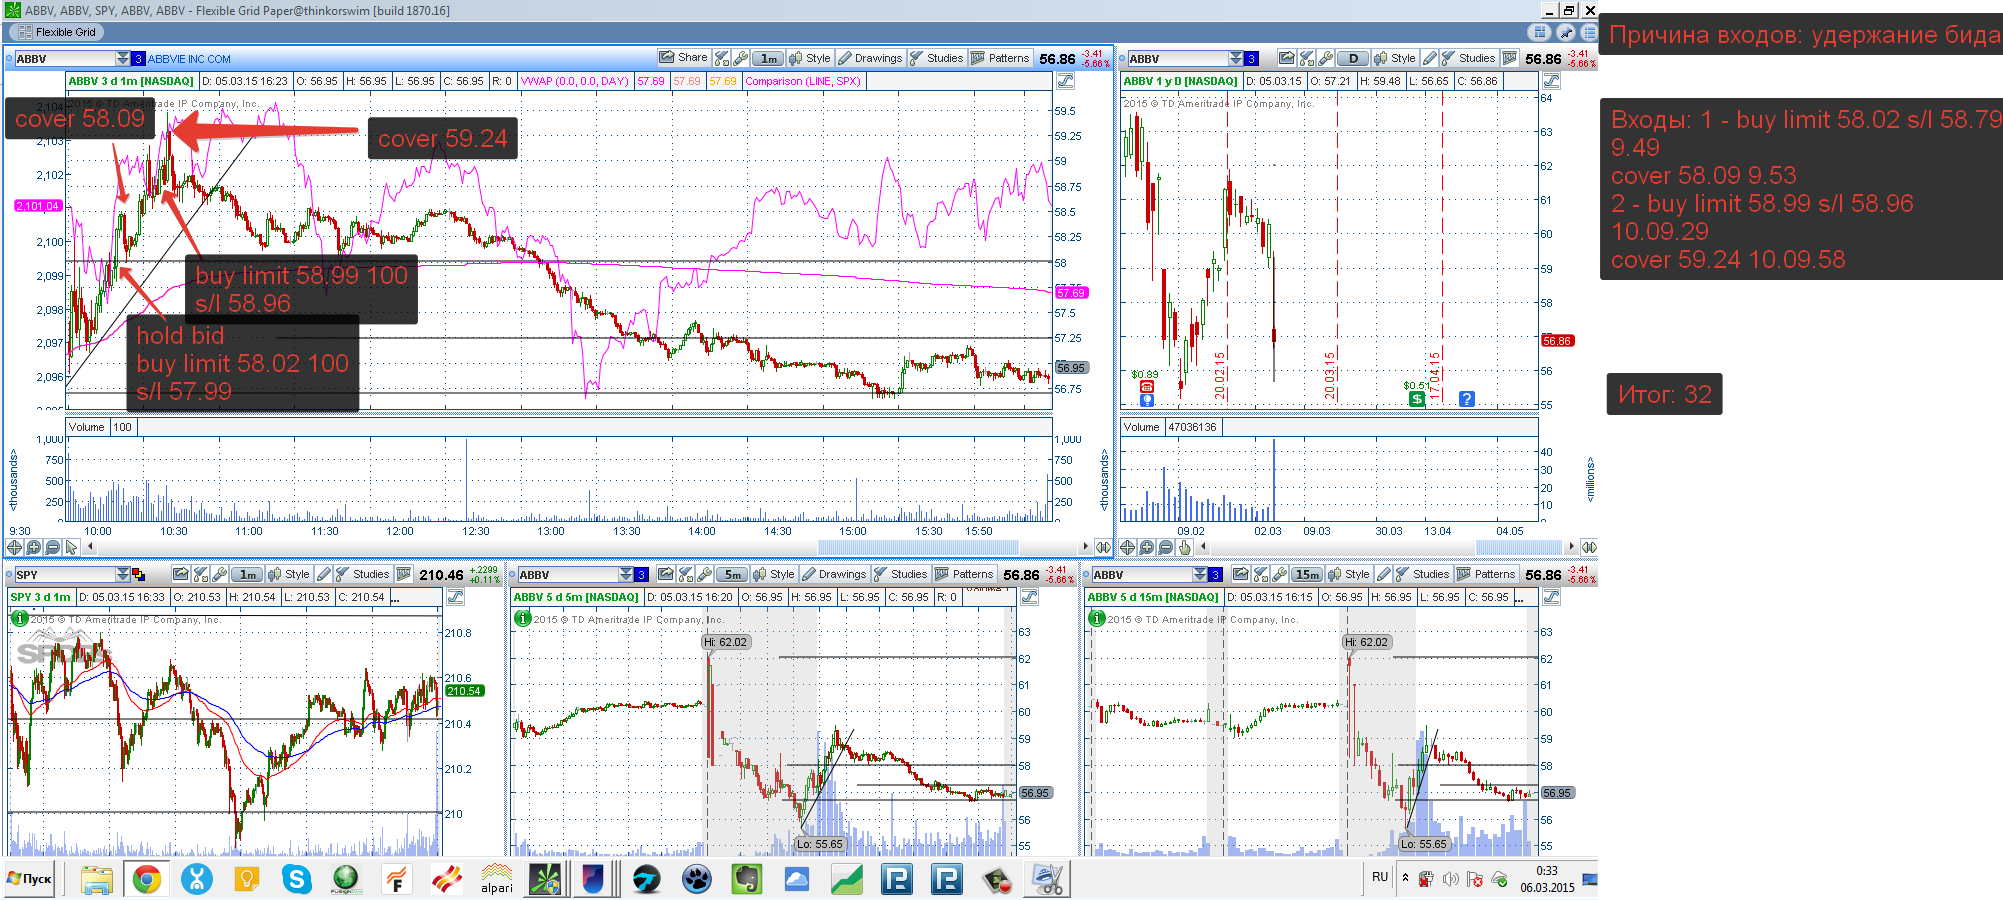Open Style menu in top-left ABBV chart

tap(810, 58)
